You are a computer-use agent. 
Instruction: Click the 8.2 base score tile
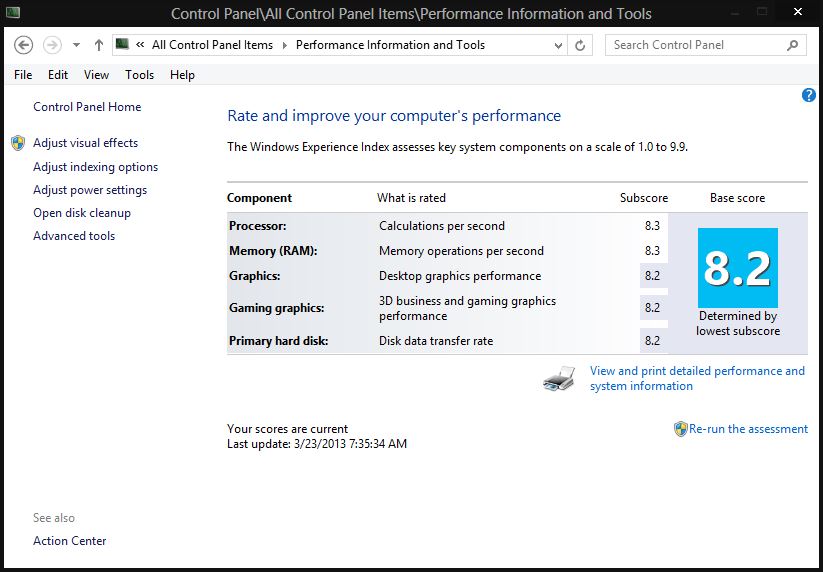click(x=737, y=268)
